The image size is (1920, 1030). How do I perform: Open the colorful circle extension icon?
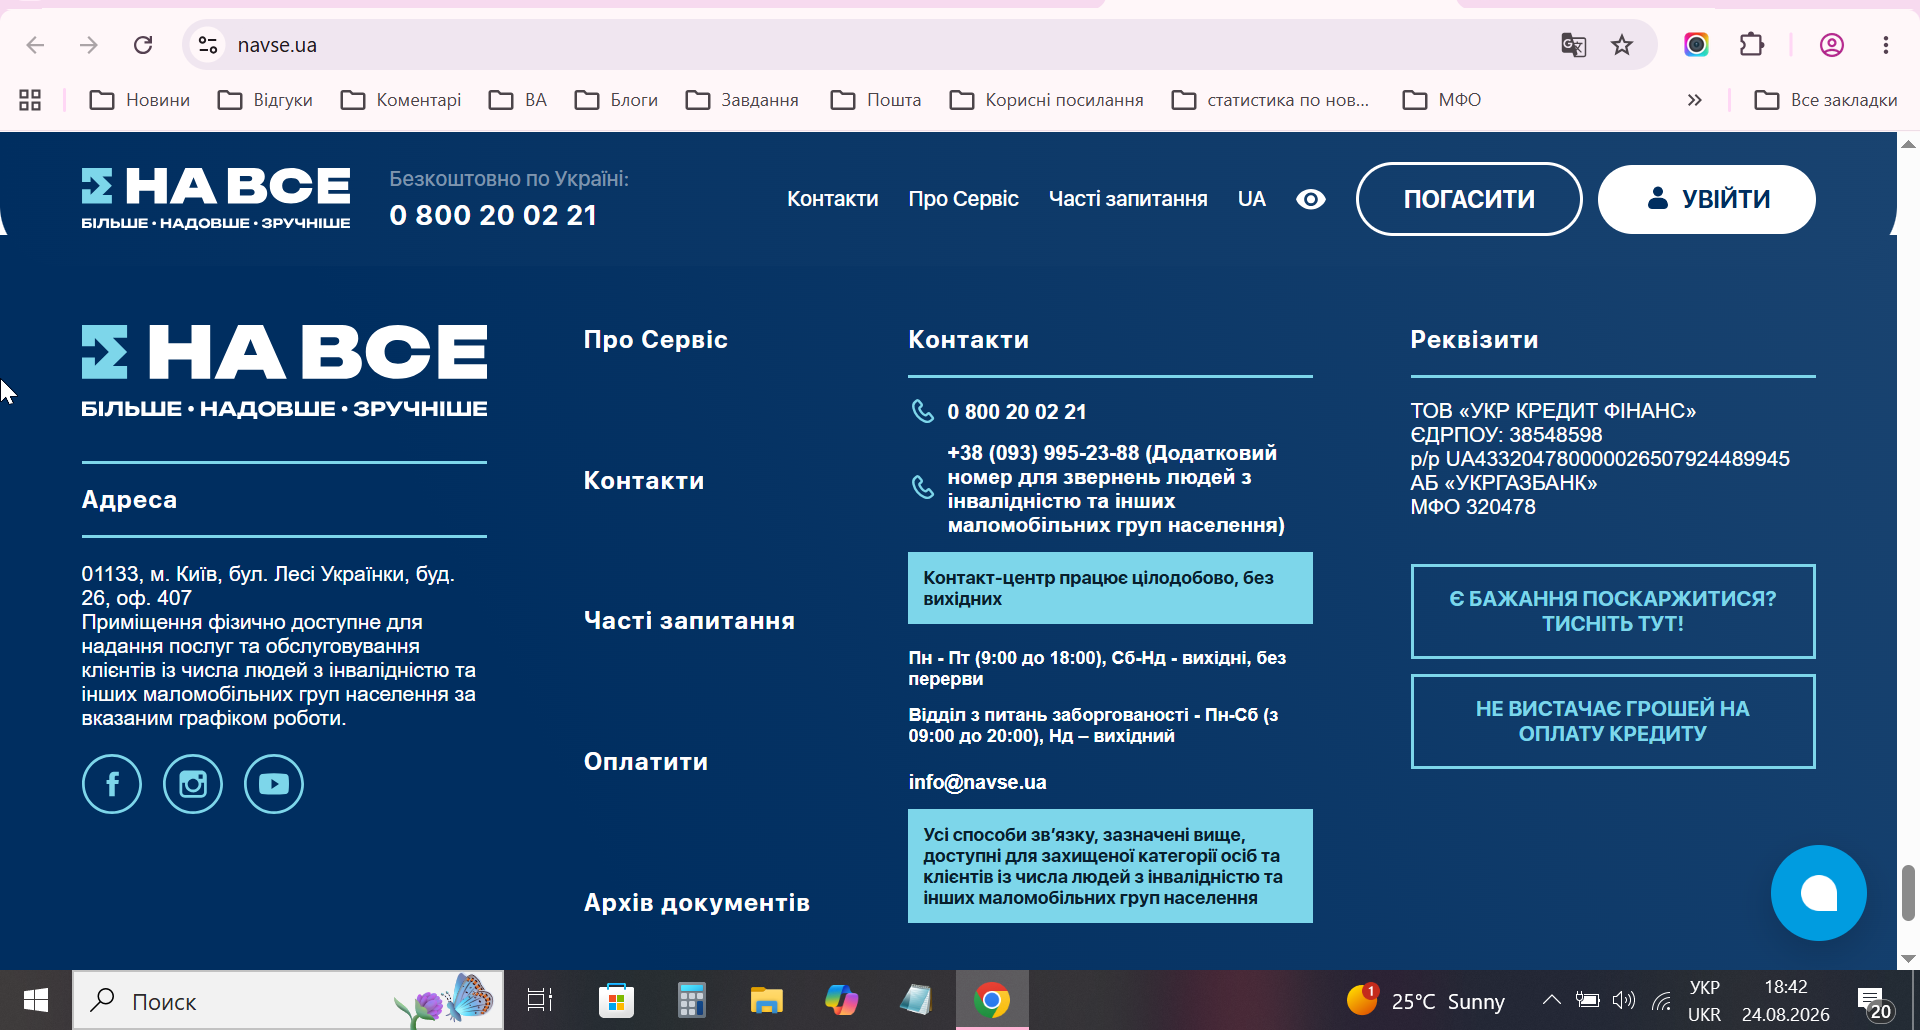(1696, 45)
